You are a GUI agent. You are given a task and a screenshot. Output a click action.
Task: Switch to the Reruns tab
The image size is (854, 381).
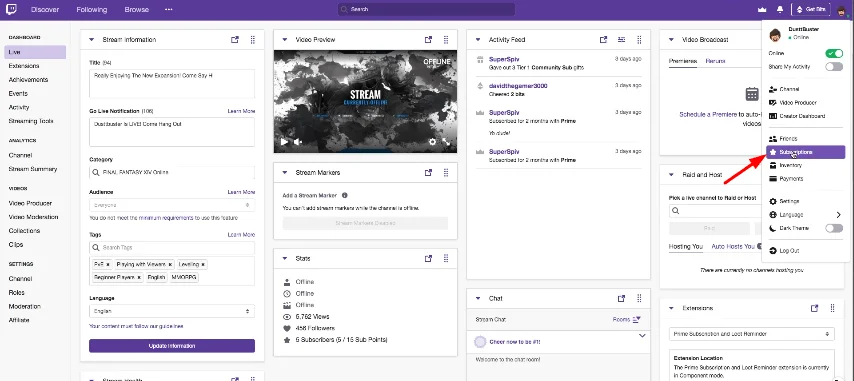715,61
